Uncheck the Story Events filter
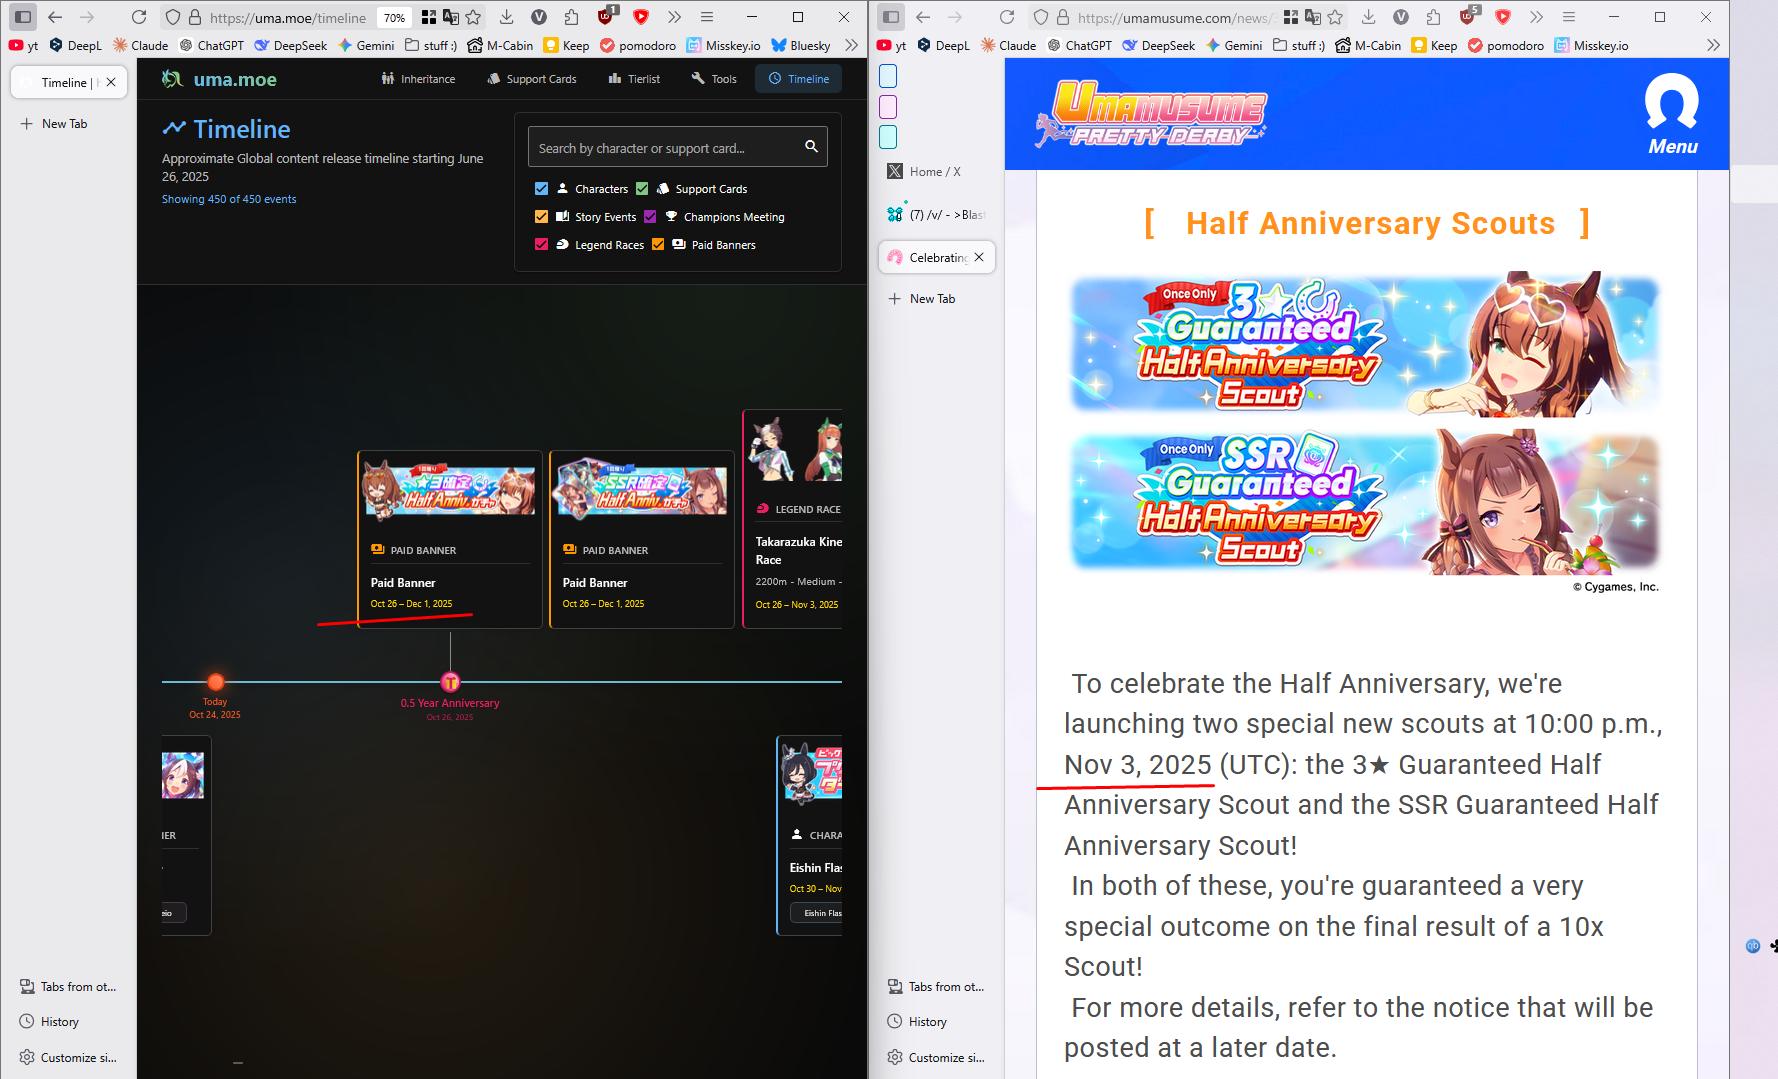The image size is (1778, 1079). point(541,216)
